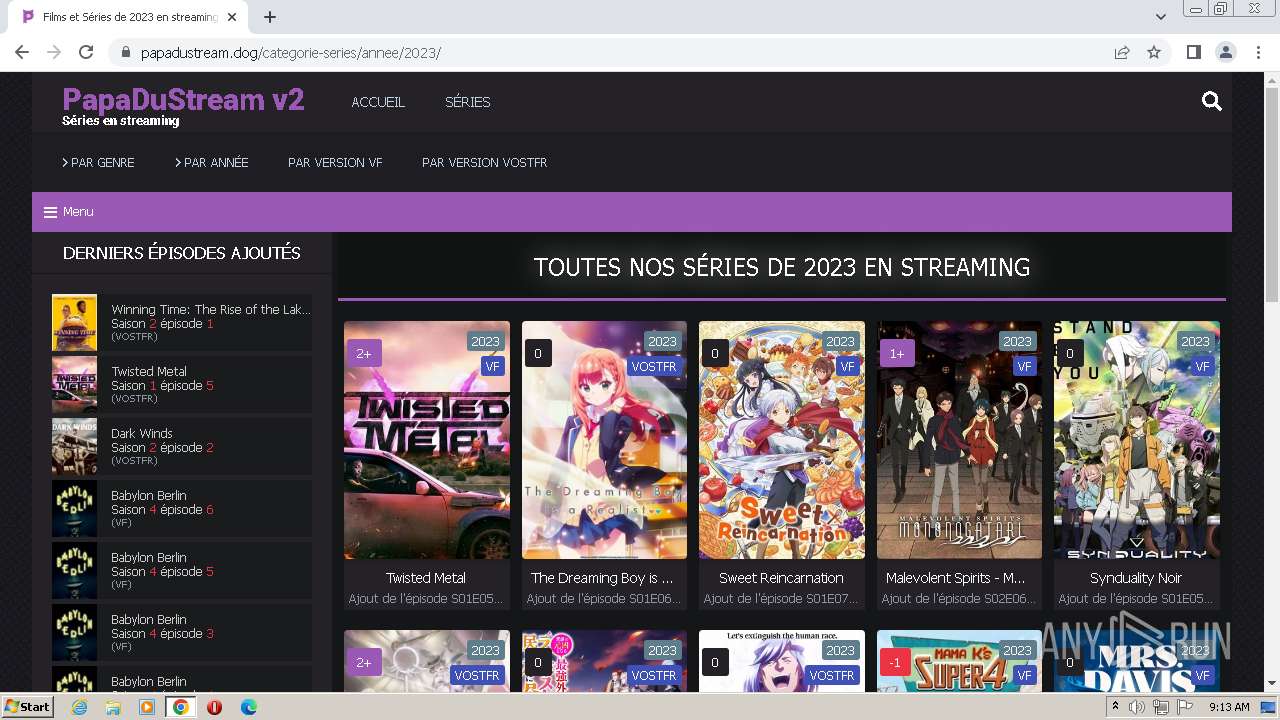Click the volume speaker tray icon
This screenshot has width=1280, height=720.
[x=1137, y=707]
